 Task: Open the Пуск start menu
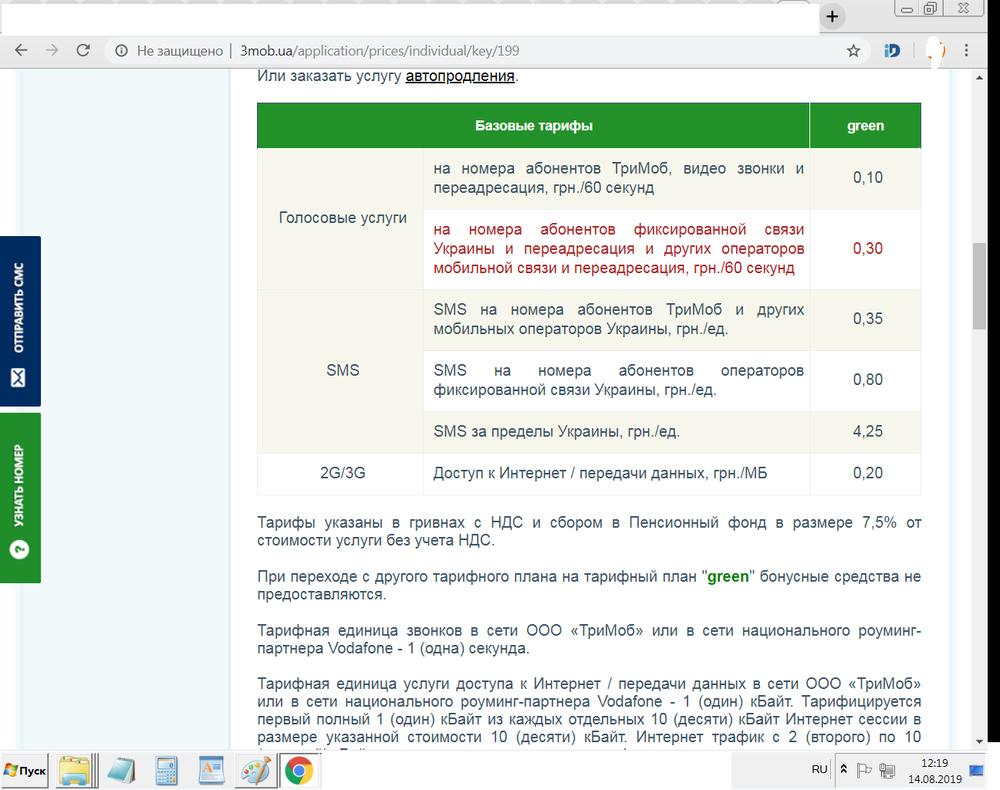coord(25,770)
